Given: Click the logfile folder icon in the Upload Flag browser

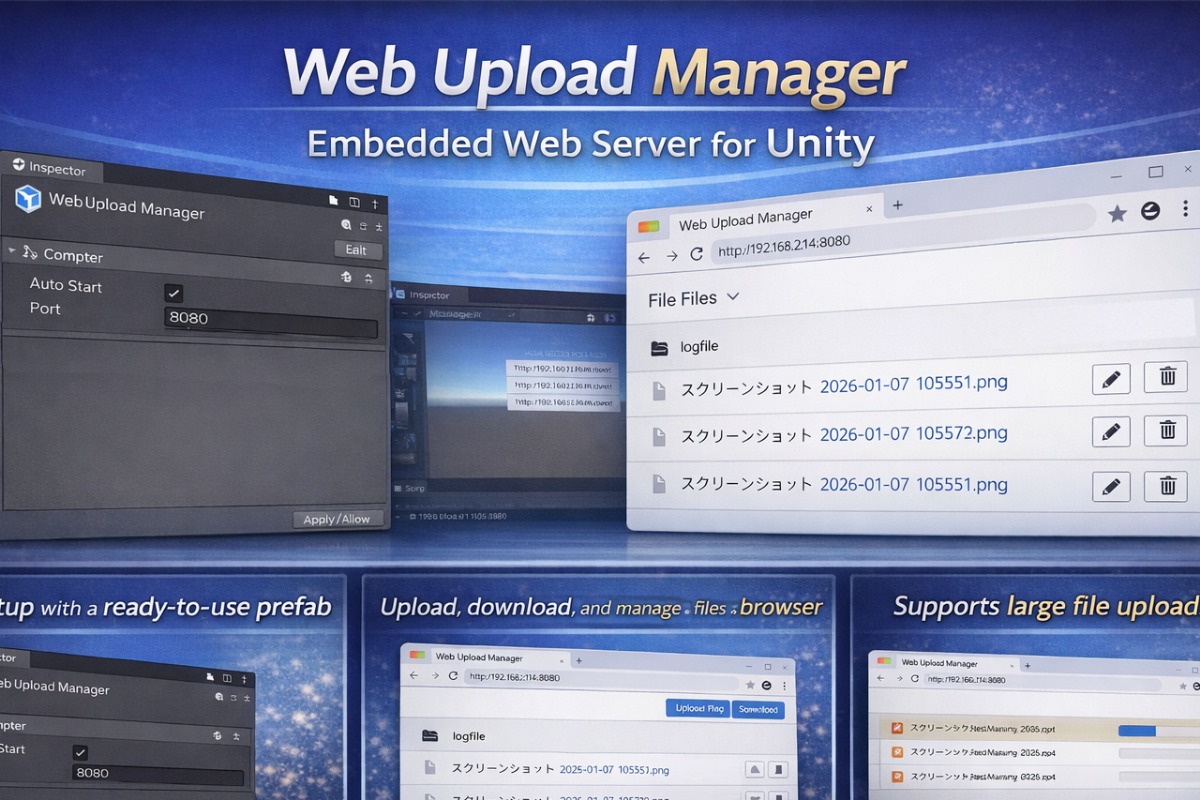Looking at the screenshot, I should [x=430, y=735].
